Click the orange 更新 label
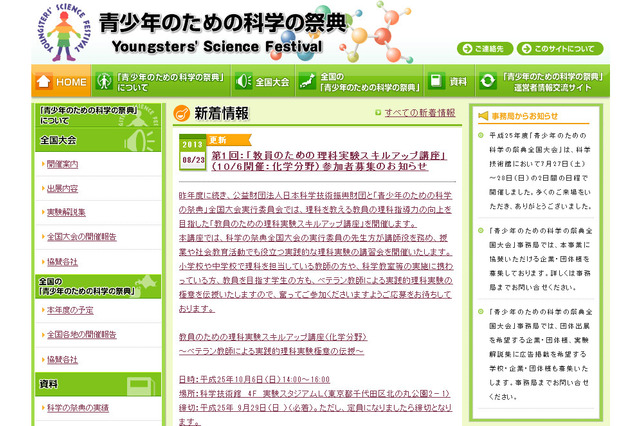 pos(229,140)
